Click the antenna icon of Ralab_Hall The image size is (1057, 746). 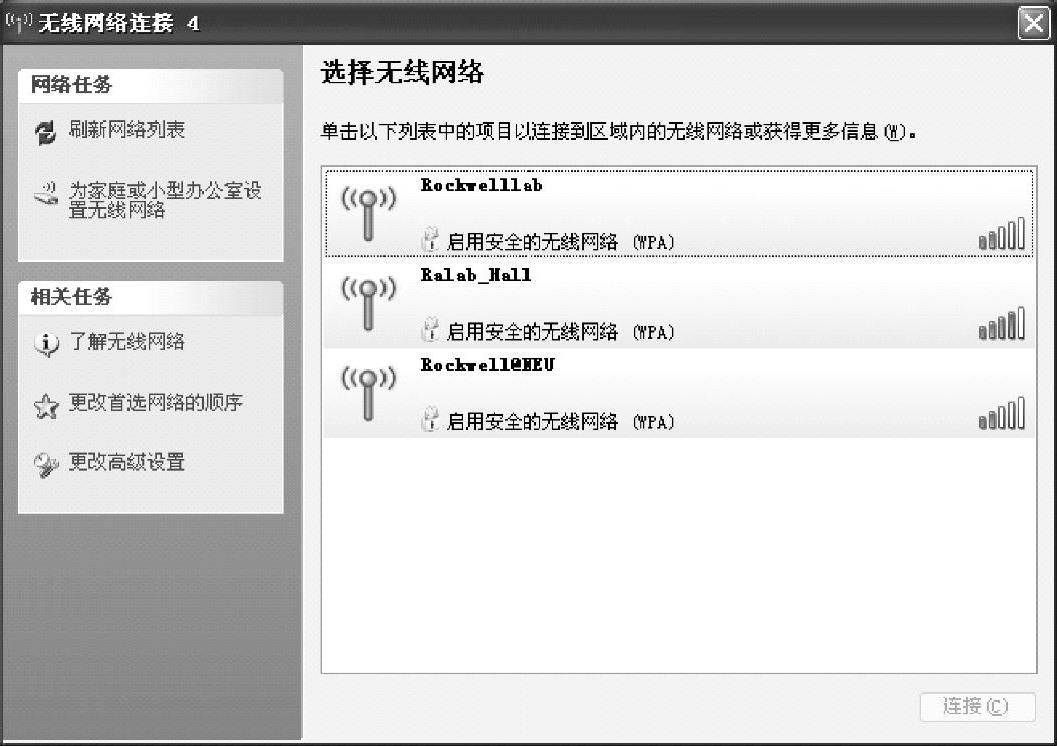[368, 303]
